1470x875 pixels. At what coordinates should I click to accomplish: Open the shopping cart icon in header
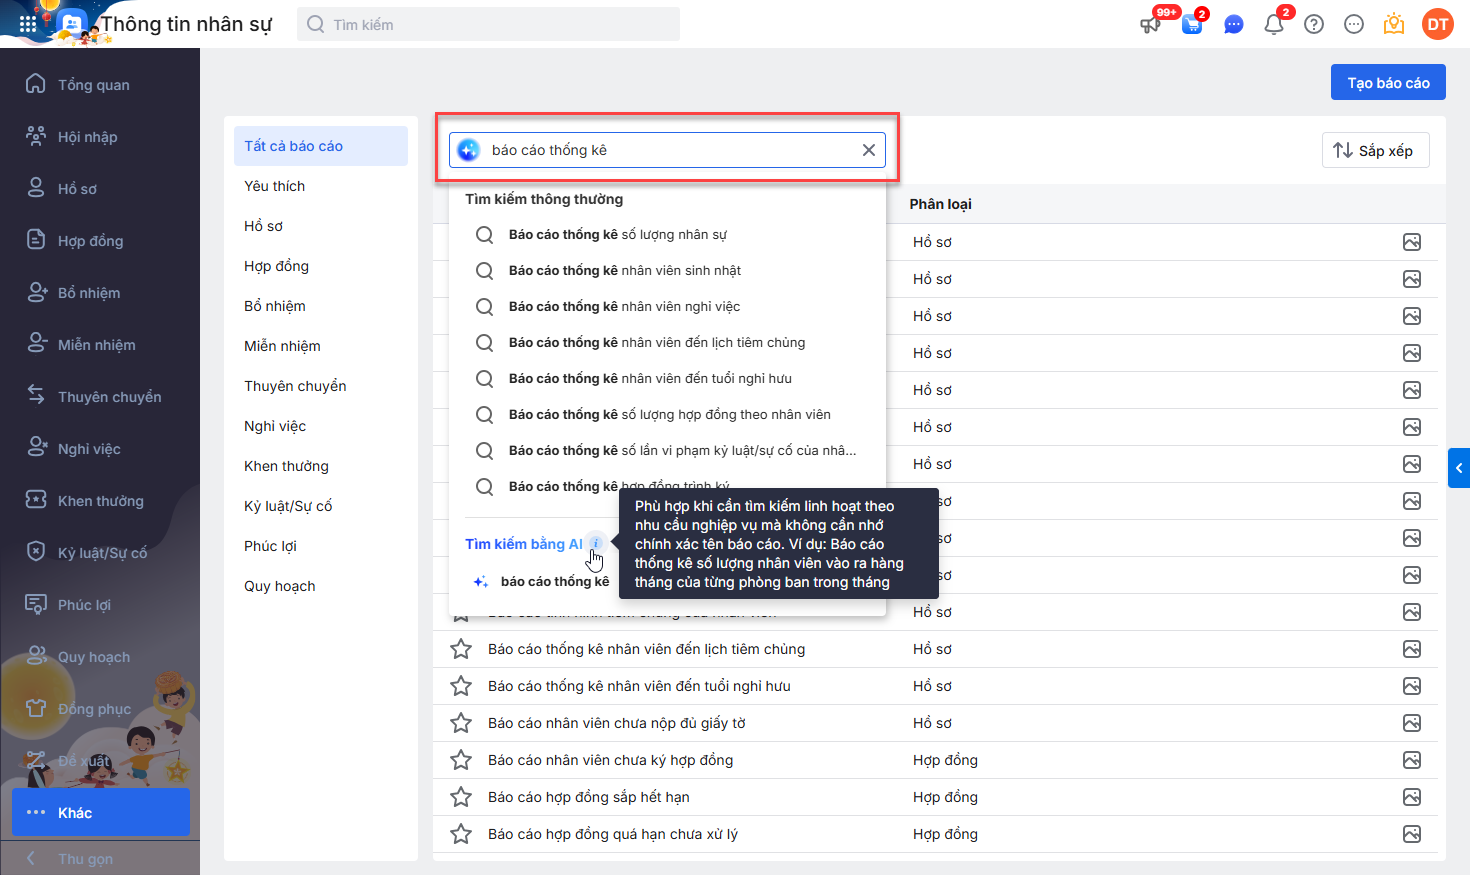click(x=1192, y=24)
